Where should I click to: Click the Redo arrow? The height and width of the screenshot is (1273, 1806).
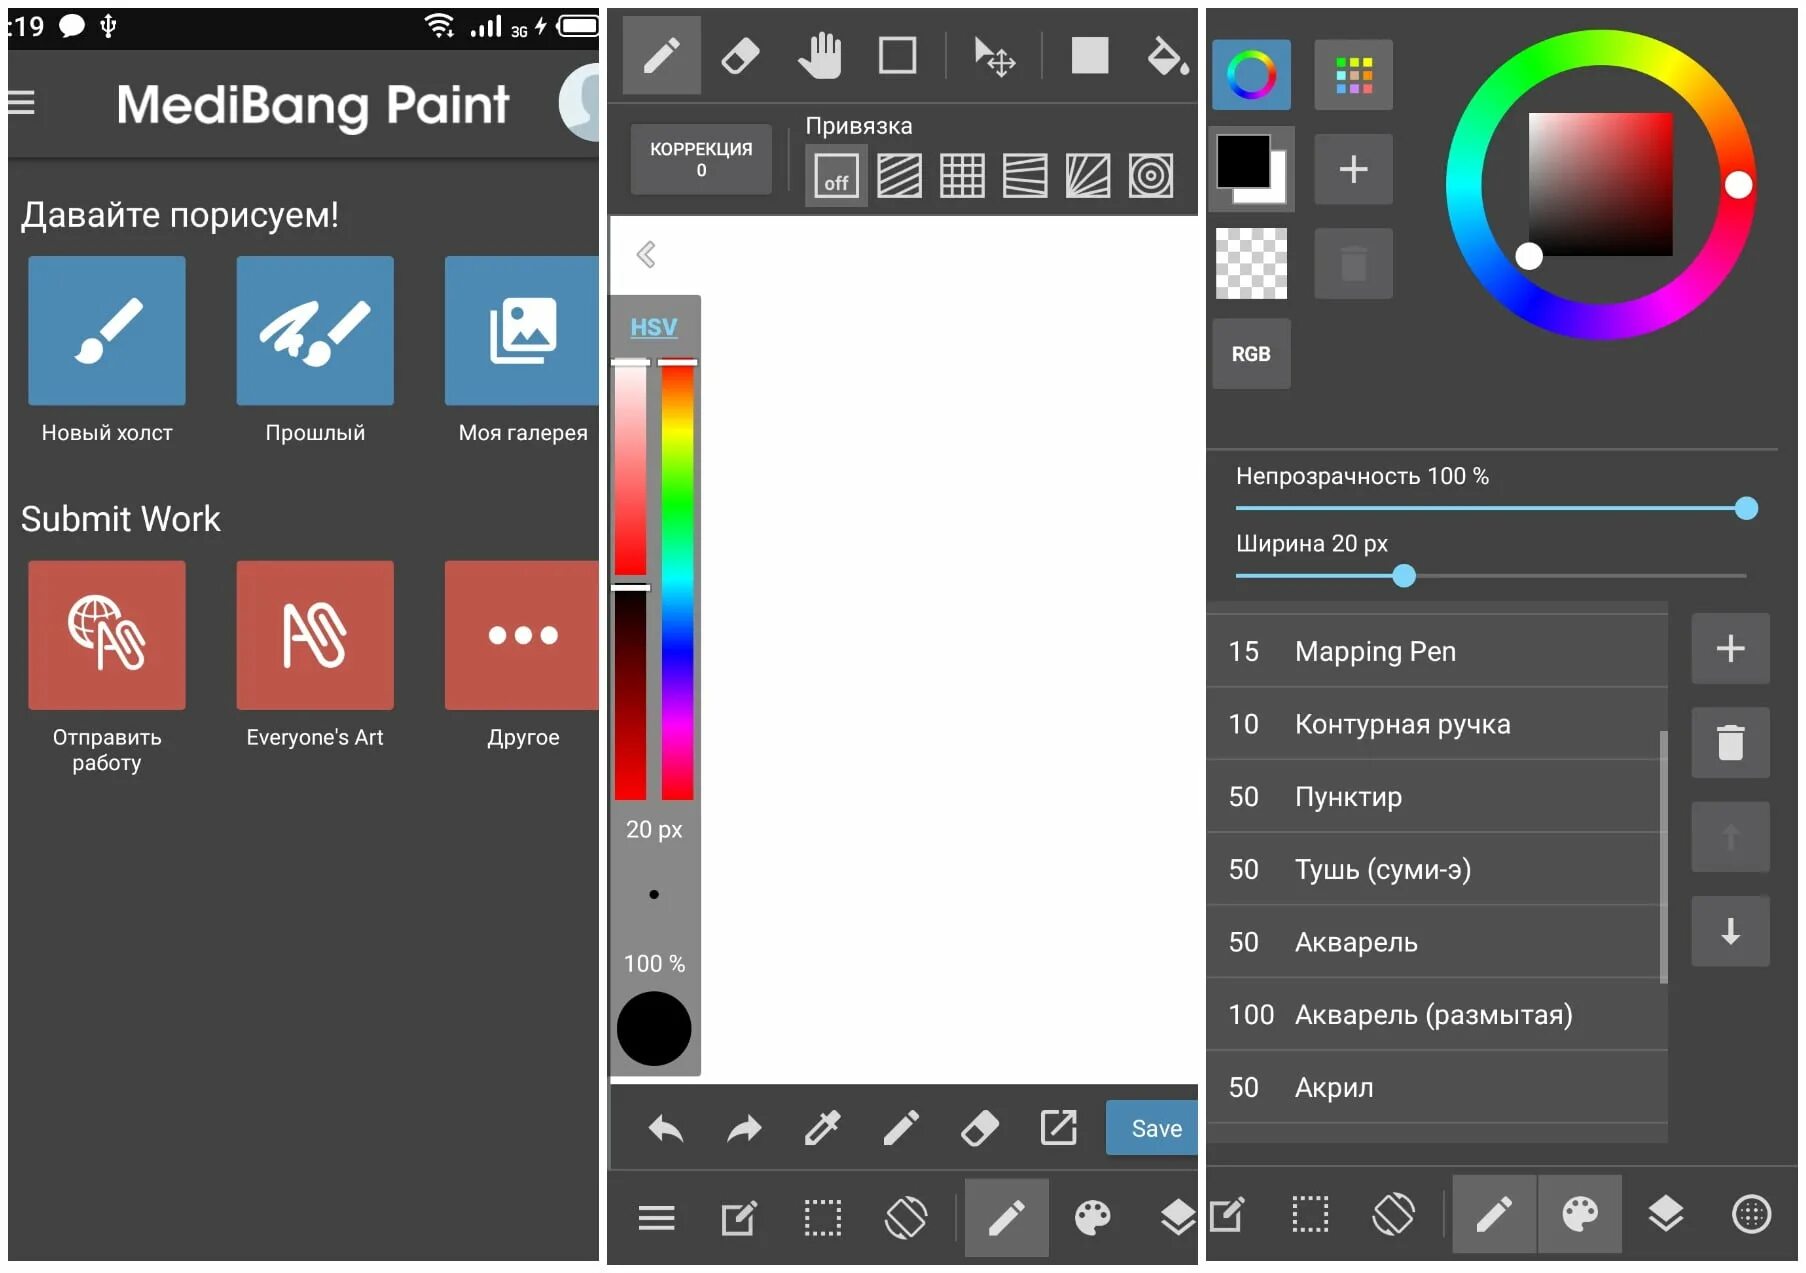point(744,1129)
